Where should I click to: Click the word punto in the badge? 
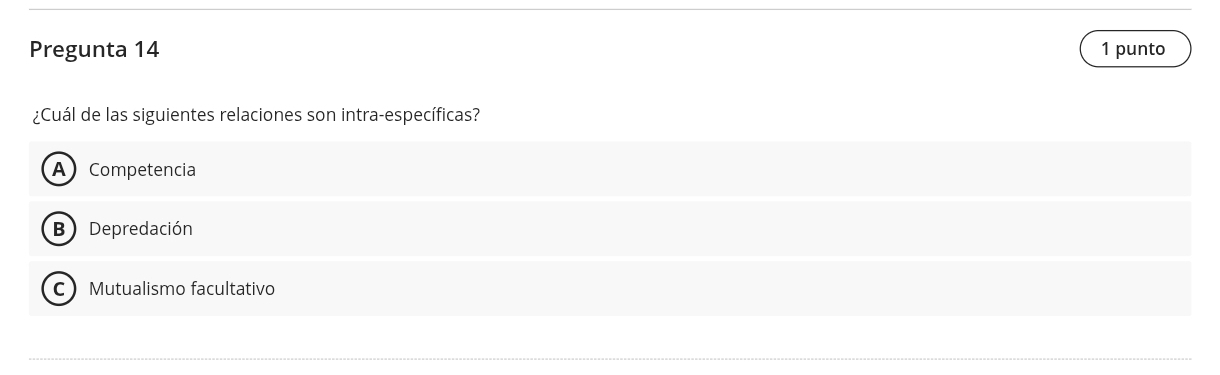point(1140,49)
